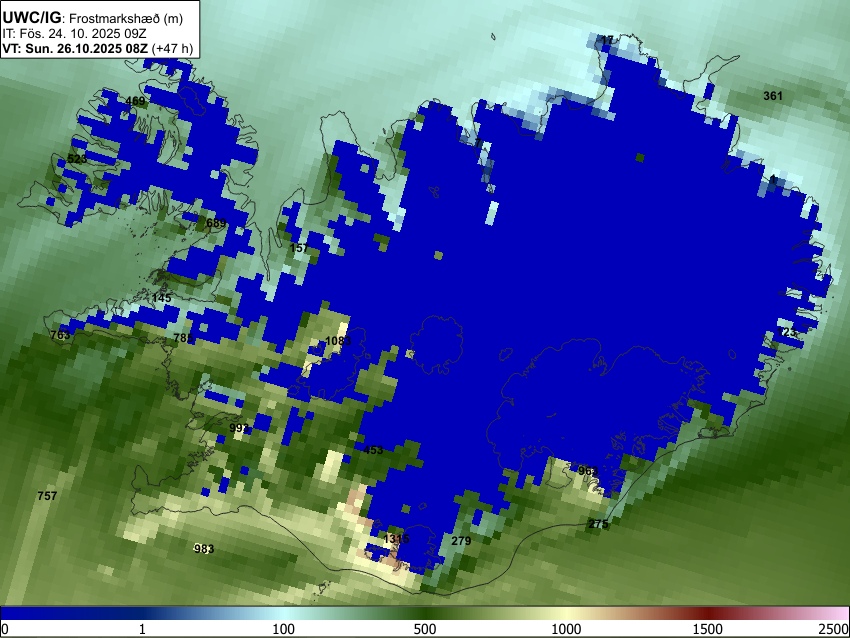850x638 pixels.
Task: Click the 'UWC/IG: Frostmarkshæð (m)' title text
Action: click(93, 18)
